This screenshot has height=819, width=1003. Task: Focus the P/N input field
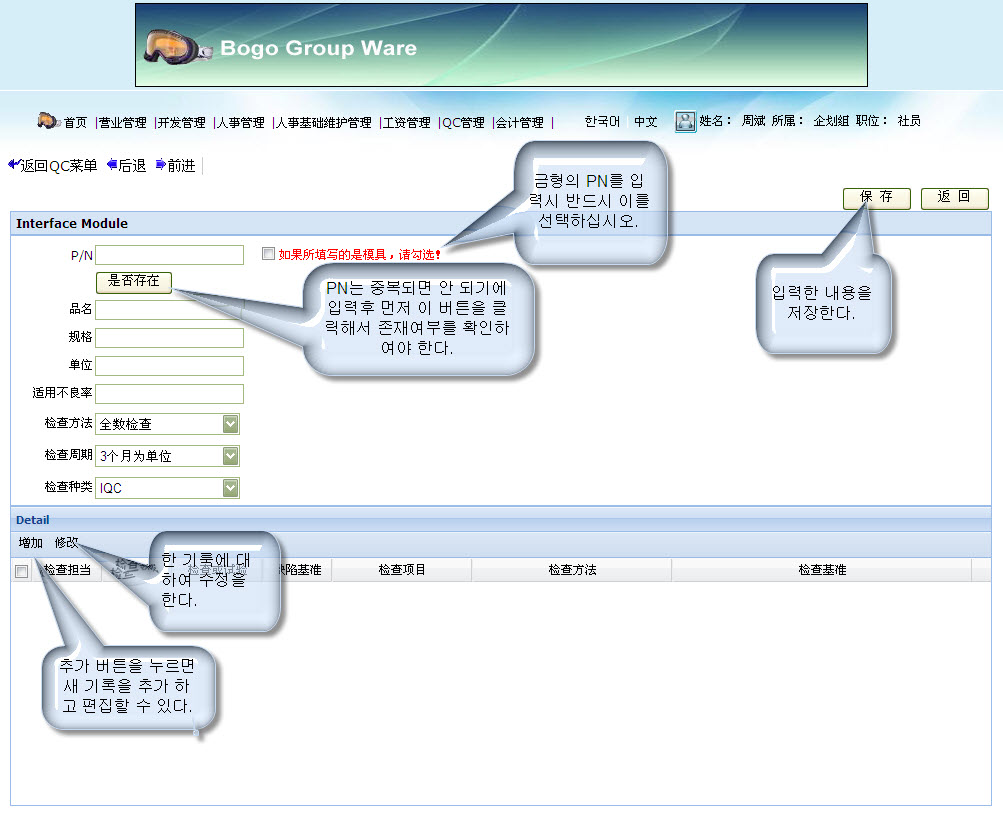pyautogui.click(x=169, y=255)
